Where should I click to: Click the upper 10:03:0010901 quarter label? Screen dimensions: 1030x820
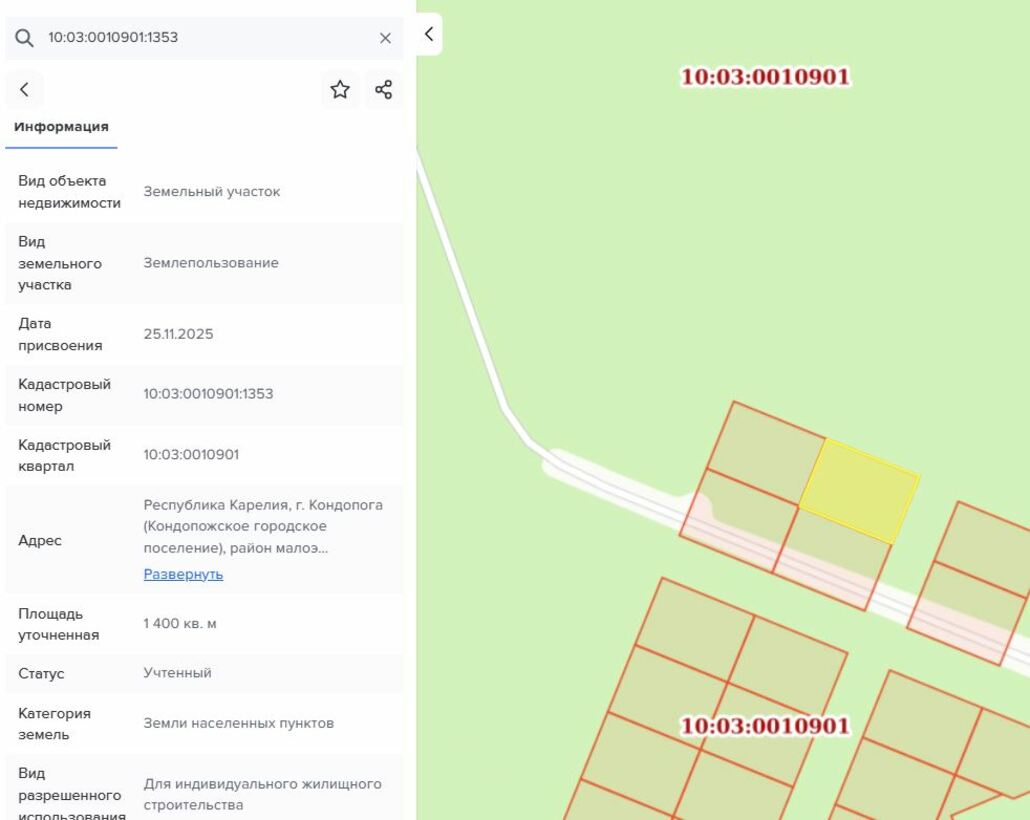765,77
